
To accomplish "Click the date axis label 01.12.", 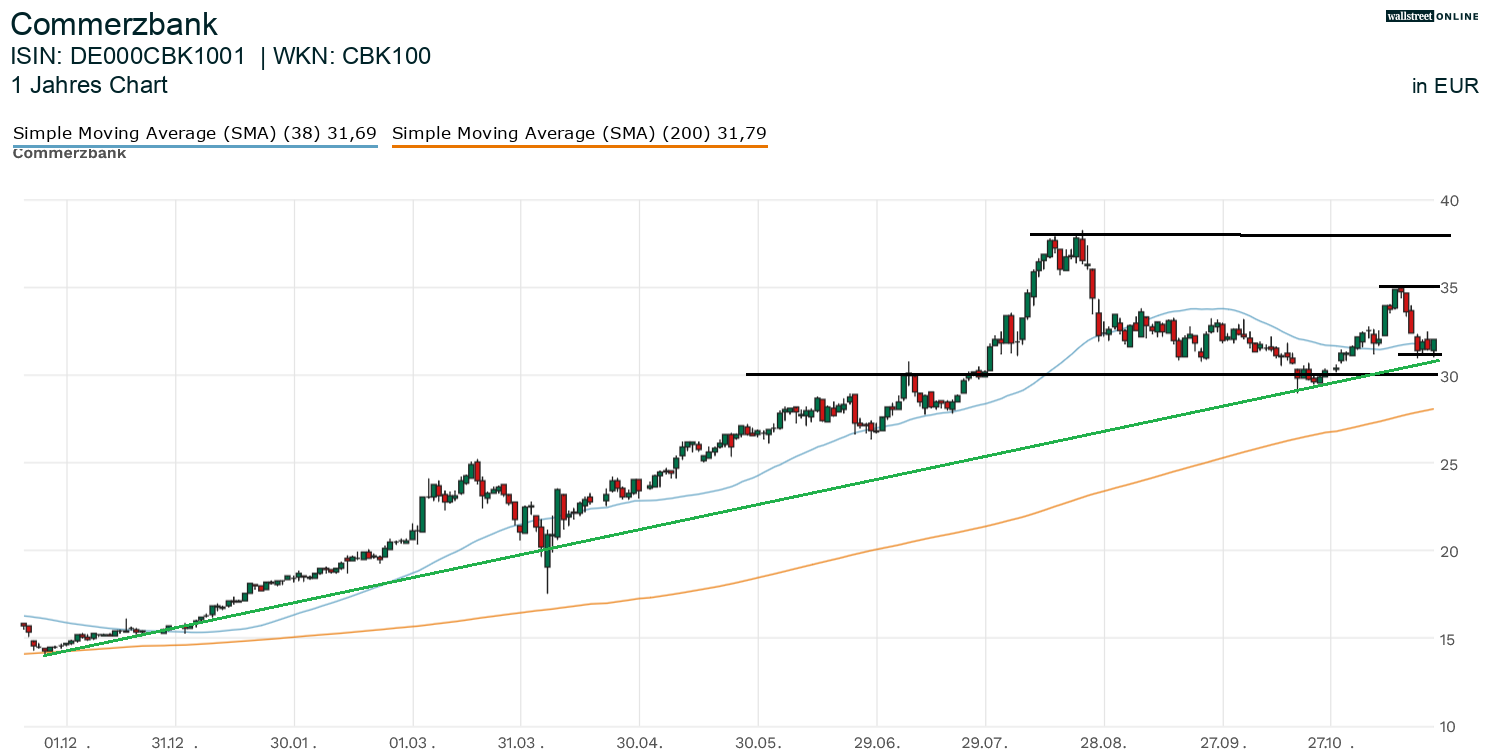I will [66, 743].
